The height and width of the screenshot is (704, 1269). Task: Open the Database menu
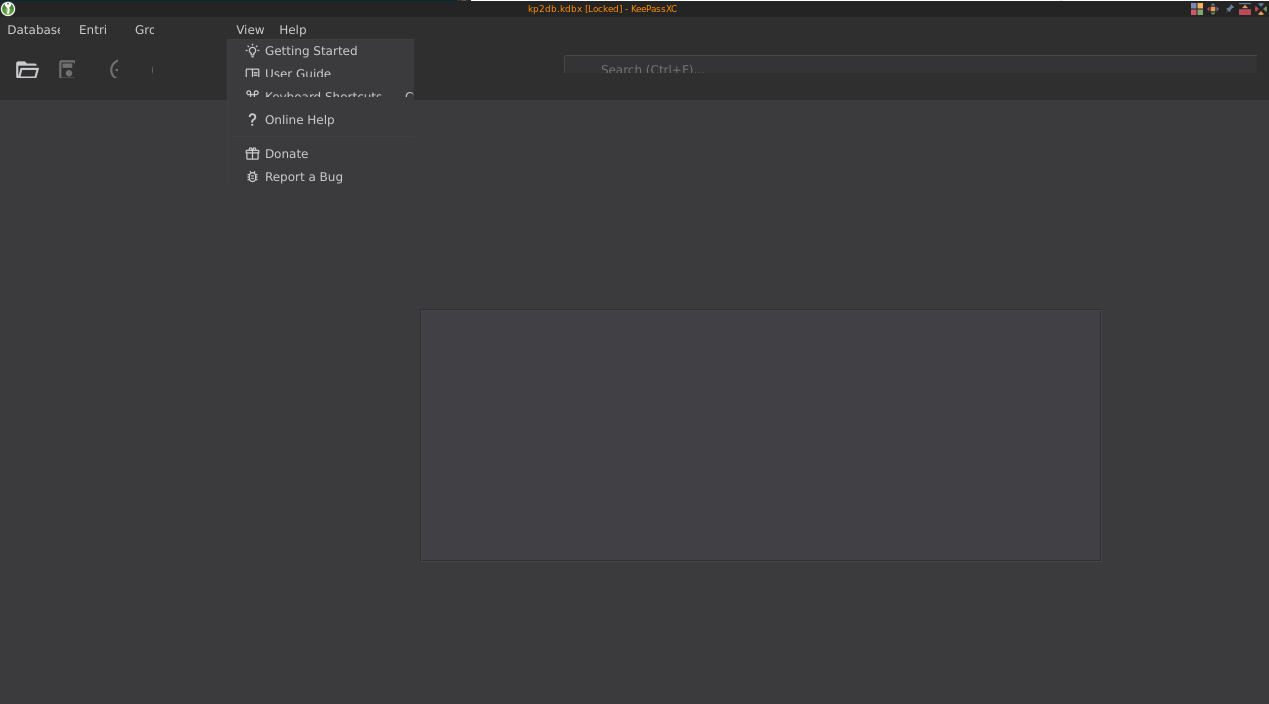[x=34, y=30]
